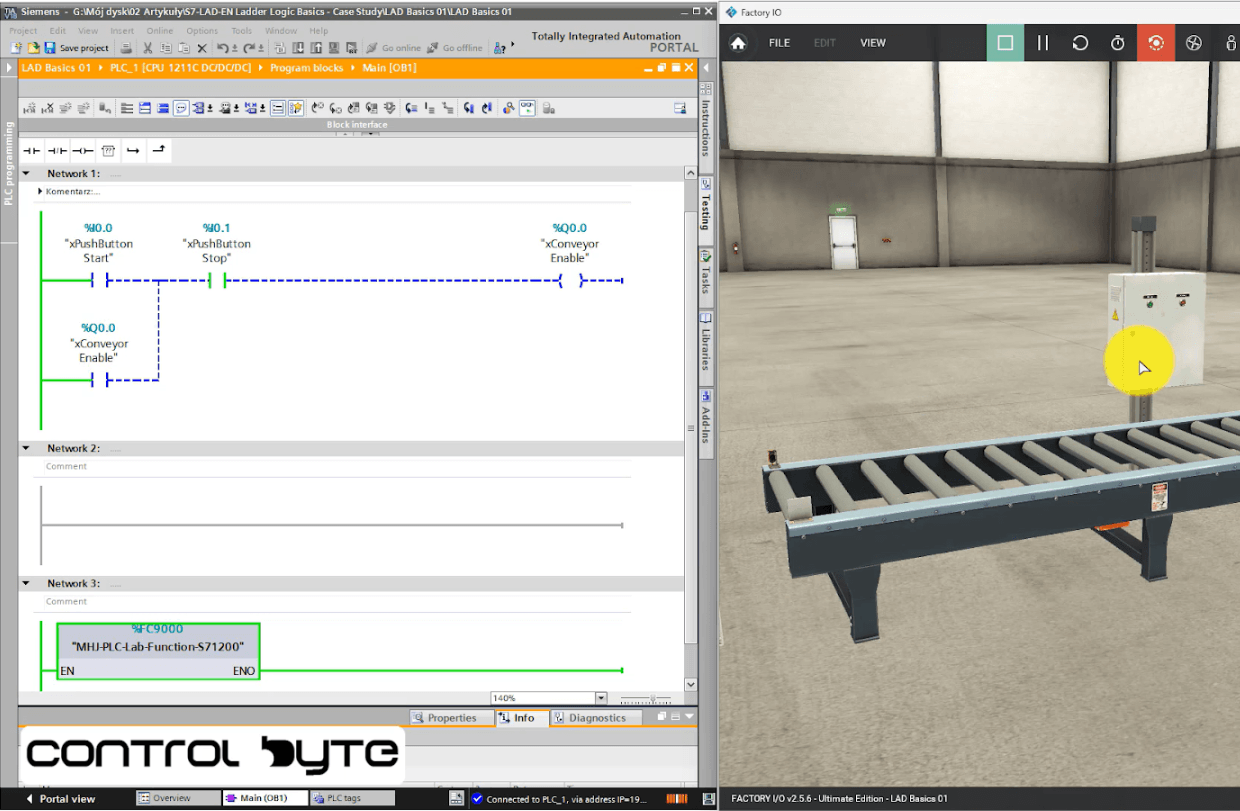Click the Factory IO home icon

(x=738, y=43)
